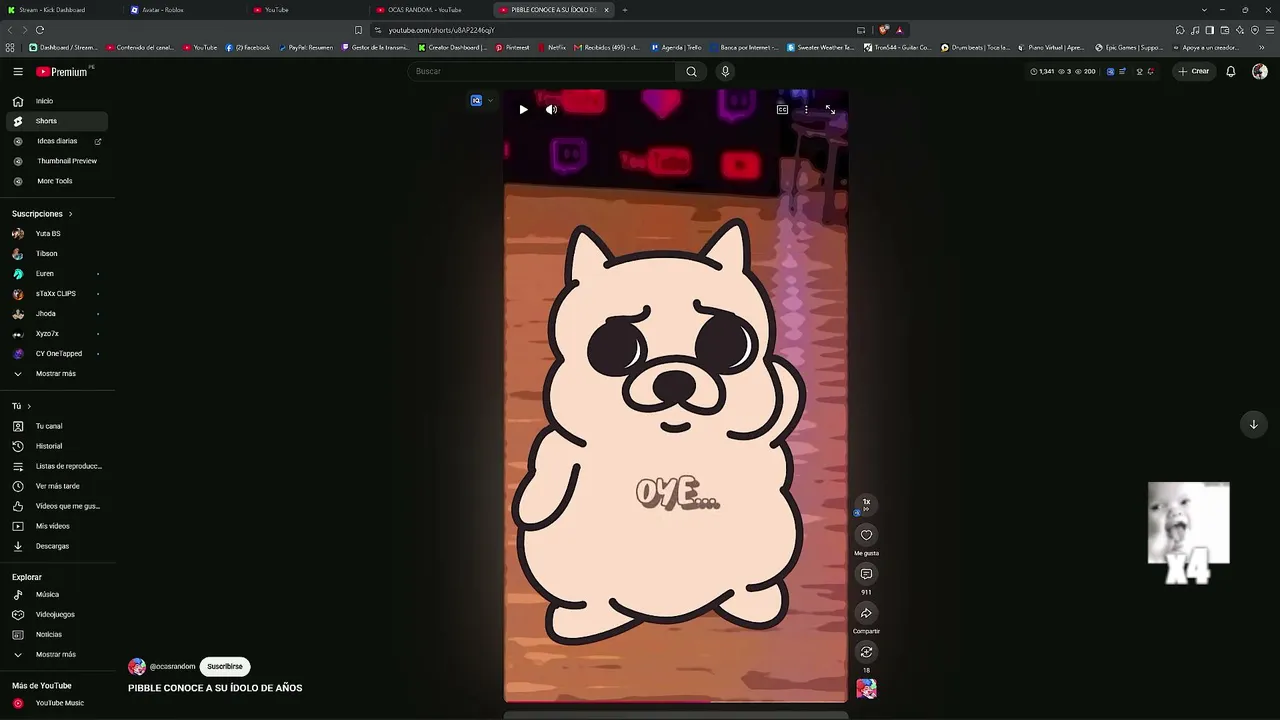Viewport: 1280px width, 720px height.
Task: Open the Crear menu
Action: pyautogui.click(x=1194, y=72)
